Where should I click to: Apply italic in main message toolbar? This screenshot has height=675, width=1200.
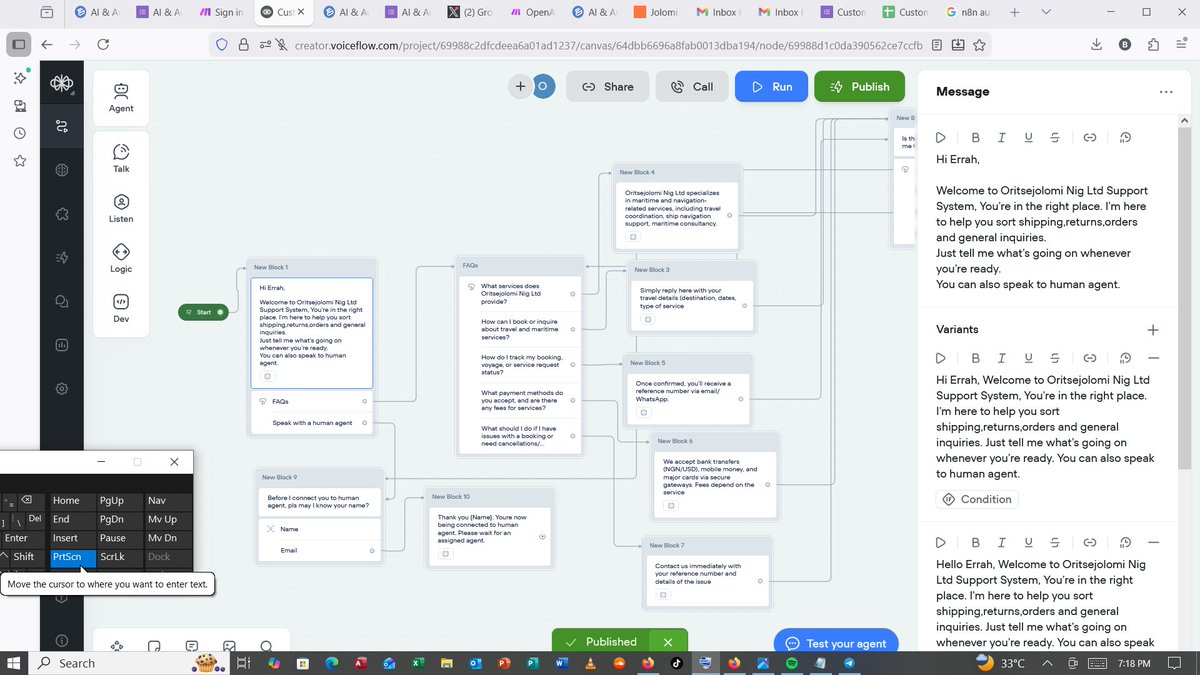pyautogui.click(x=1002, y=137)
